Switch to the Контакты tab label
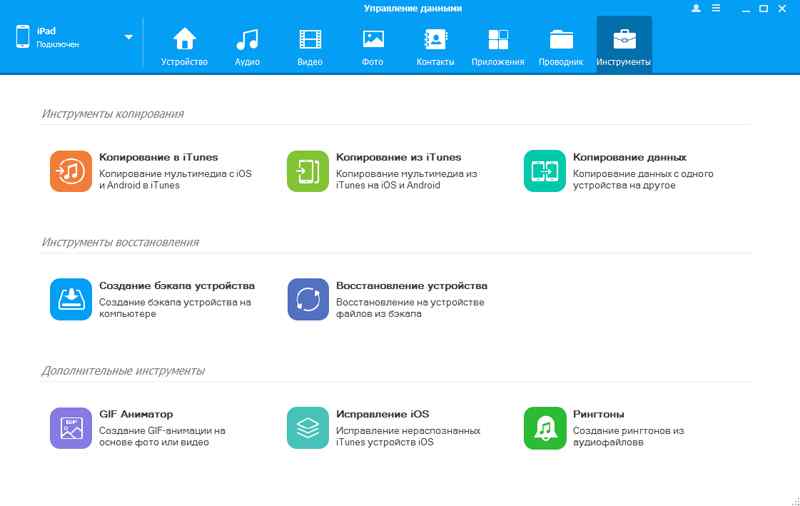Image resolution: width=800 pixels, height=506 pixels. (x=435, y=62)
